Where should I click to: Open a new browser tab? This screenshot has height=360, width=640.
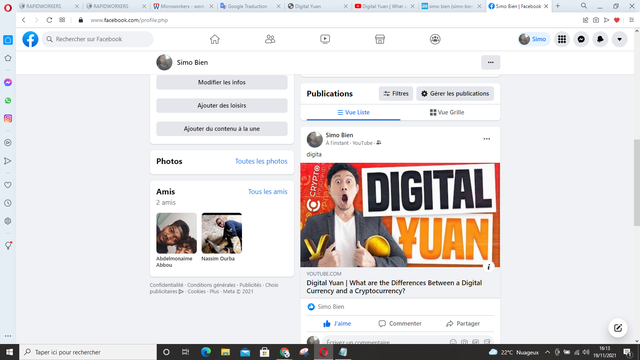(x=558, y=6)
